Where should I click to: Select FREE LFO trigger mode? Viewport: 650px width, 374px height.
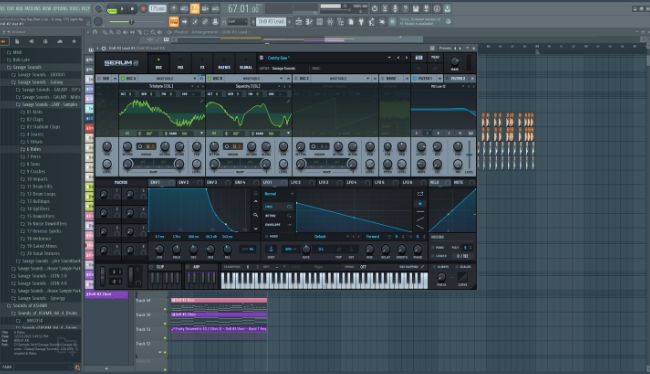(278, 206)
